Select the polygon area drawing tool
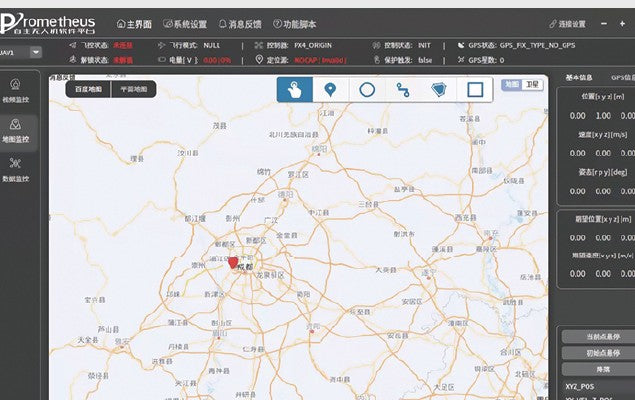 click(439, 89)
